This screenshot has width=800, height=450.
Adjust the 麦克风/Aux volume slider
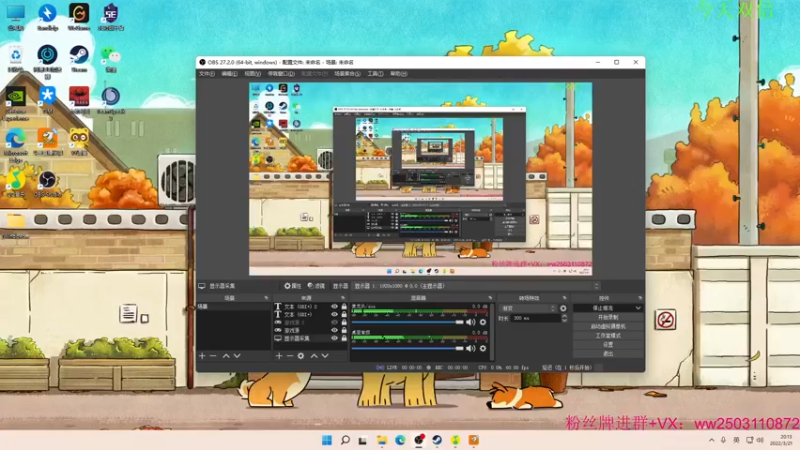(407, 322)
